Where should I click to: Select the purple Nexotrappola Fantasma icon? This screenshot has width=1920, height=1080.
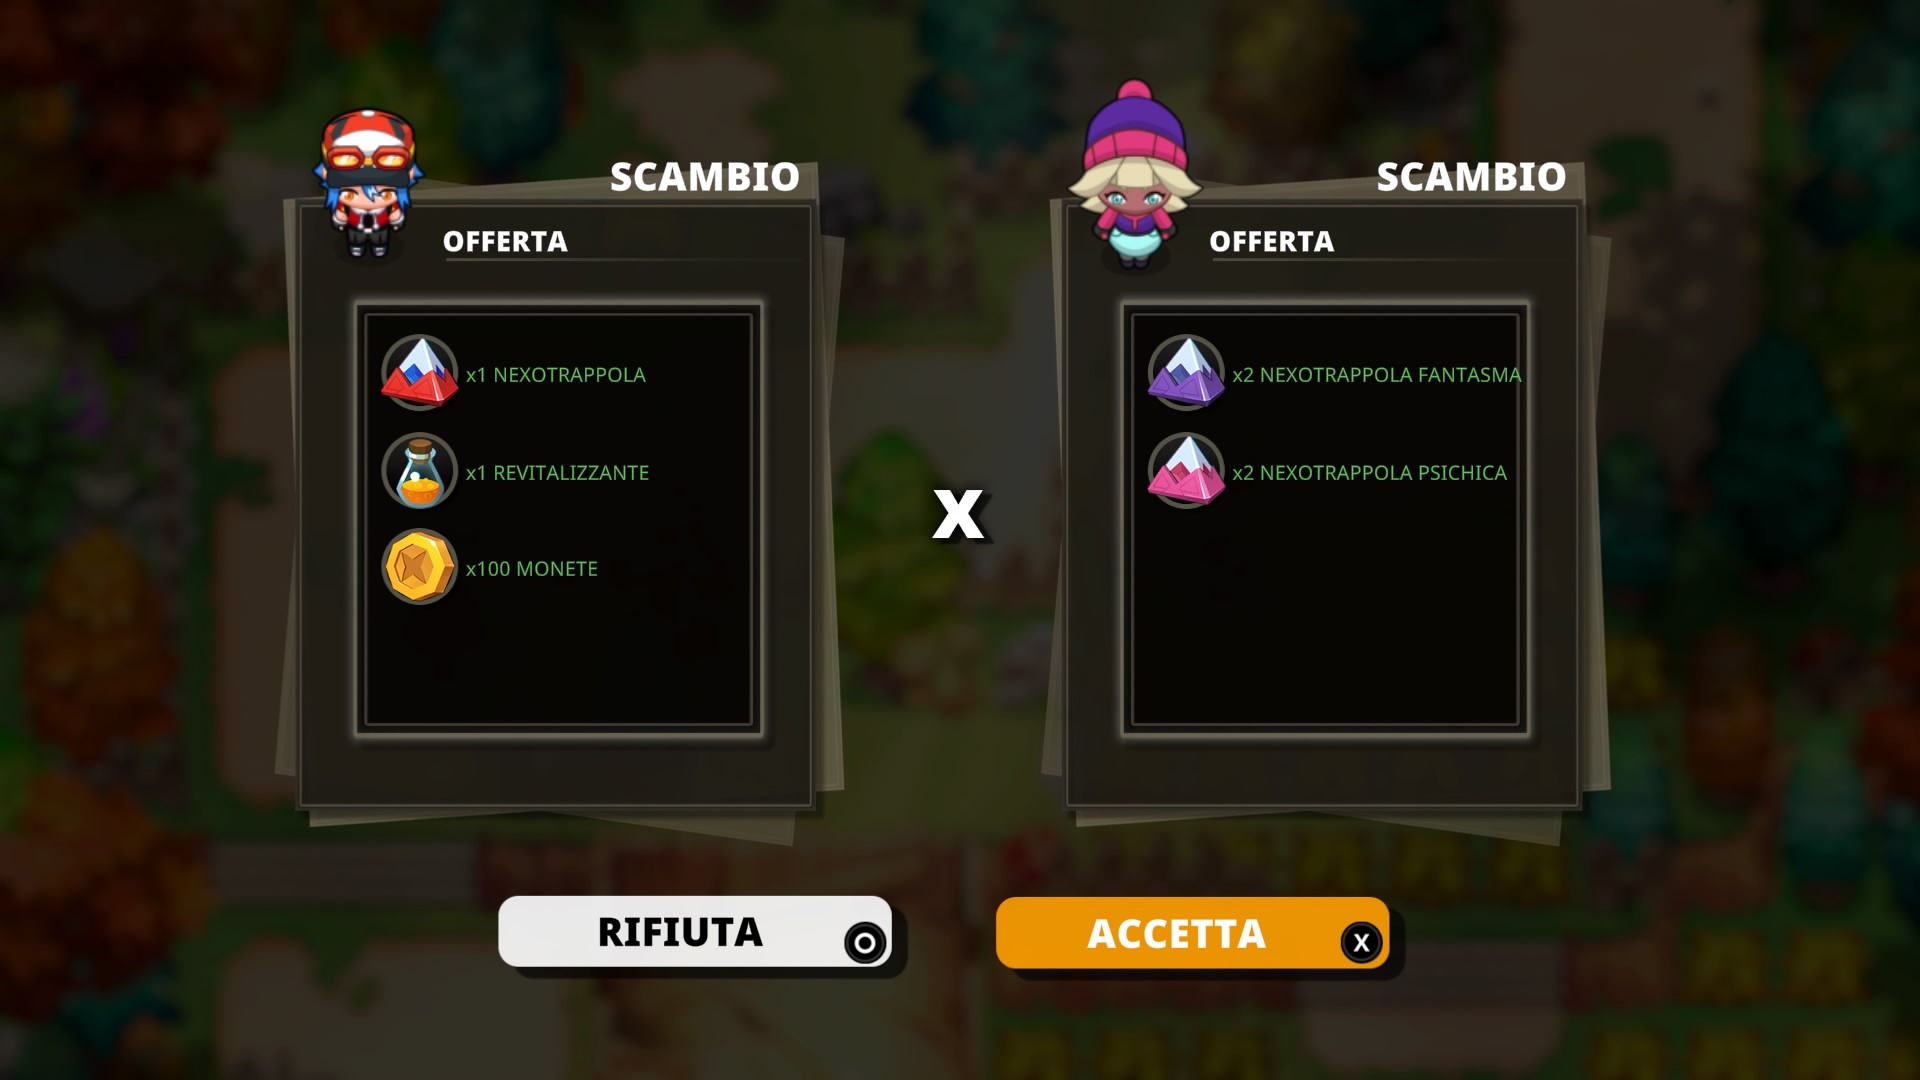pyautogui.click(x=1186, y=373)
